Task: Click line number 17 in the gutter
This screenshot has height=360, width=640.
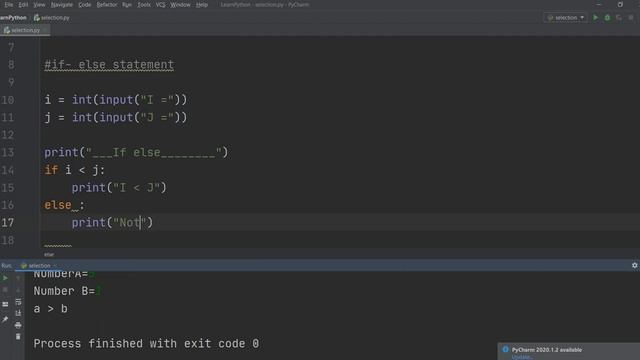Action: coord(8,223)
